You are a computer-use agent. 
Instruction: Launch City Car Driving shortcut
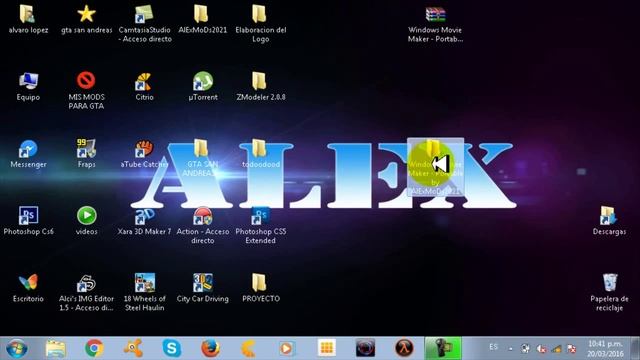coord(203,288)
